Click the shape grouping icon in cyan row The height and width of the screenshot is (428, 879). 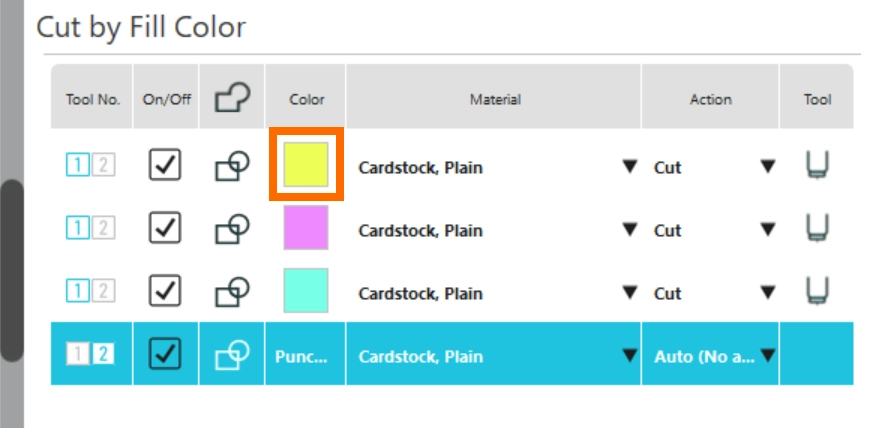coord(232,293)
